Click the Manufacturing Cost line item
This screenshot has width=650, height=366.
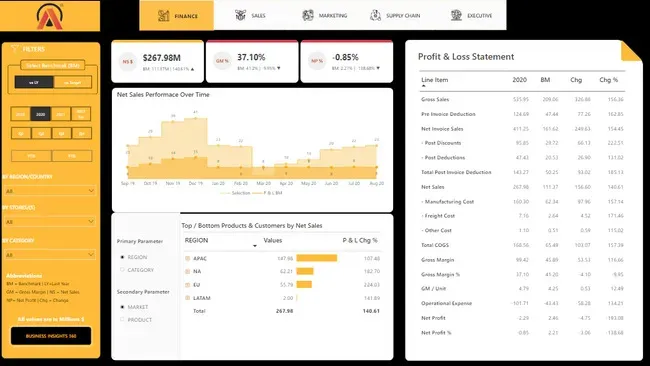tap(448, 202)
